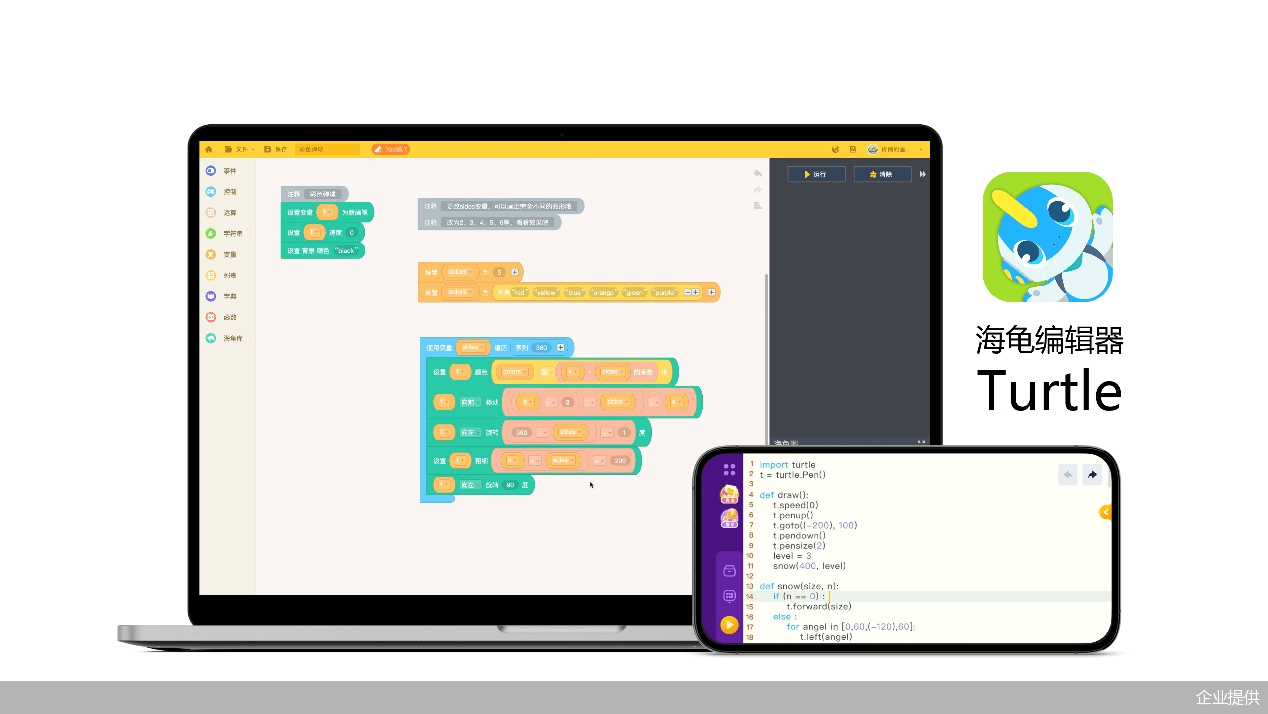Switch mode using the orange code mode button
The height and width of the screenshot is (714, 1268).
390,149
